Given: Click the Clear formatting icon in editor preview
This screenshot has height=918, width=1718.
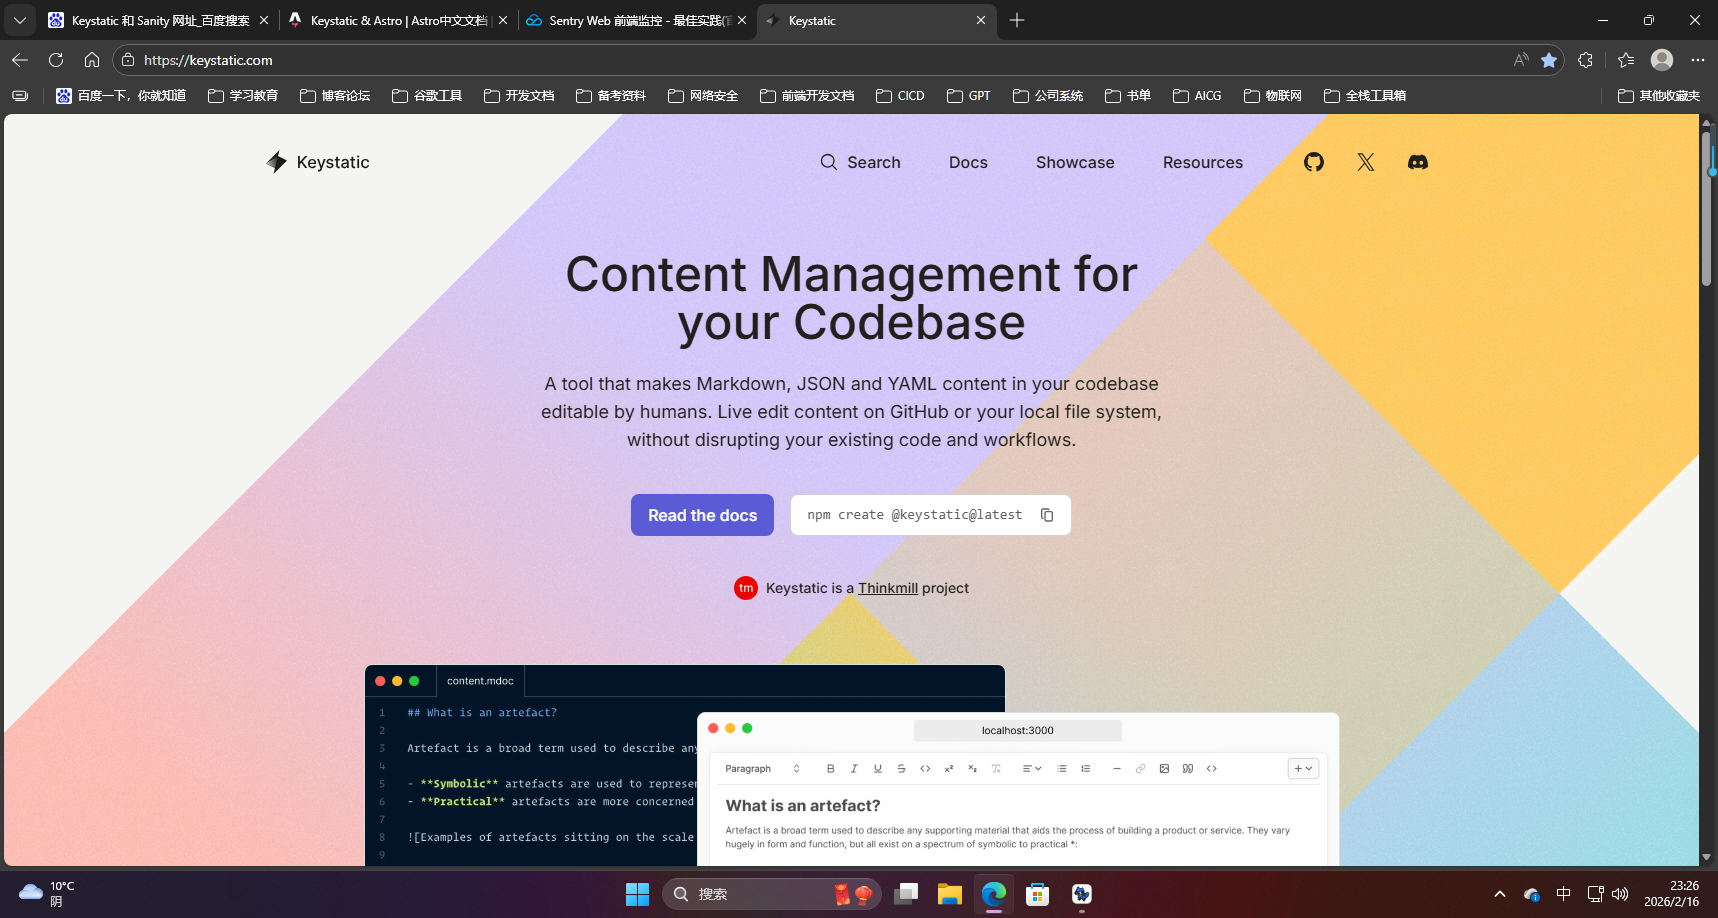Looking at the screenshot, I should 996,769.
